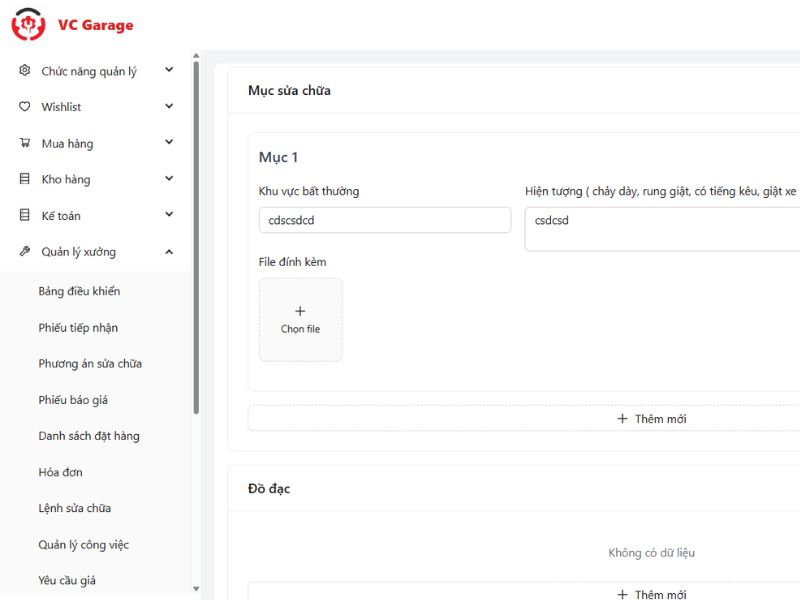Click the VC Garage logo icon
800x600 pixels.
(x=28, y=25)
